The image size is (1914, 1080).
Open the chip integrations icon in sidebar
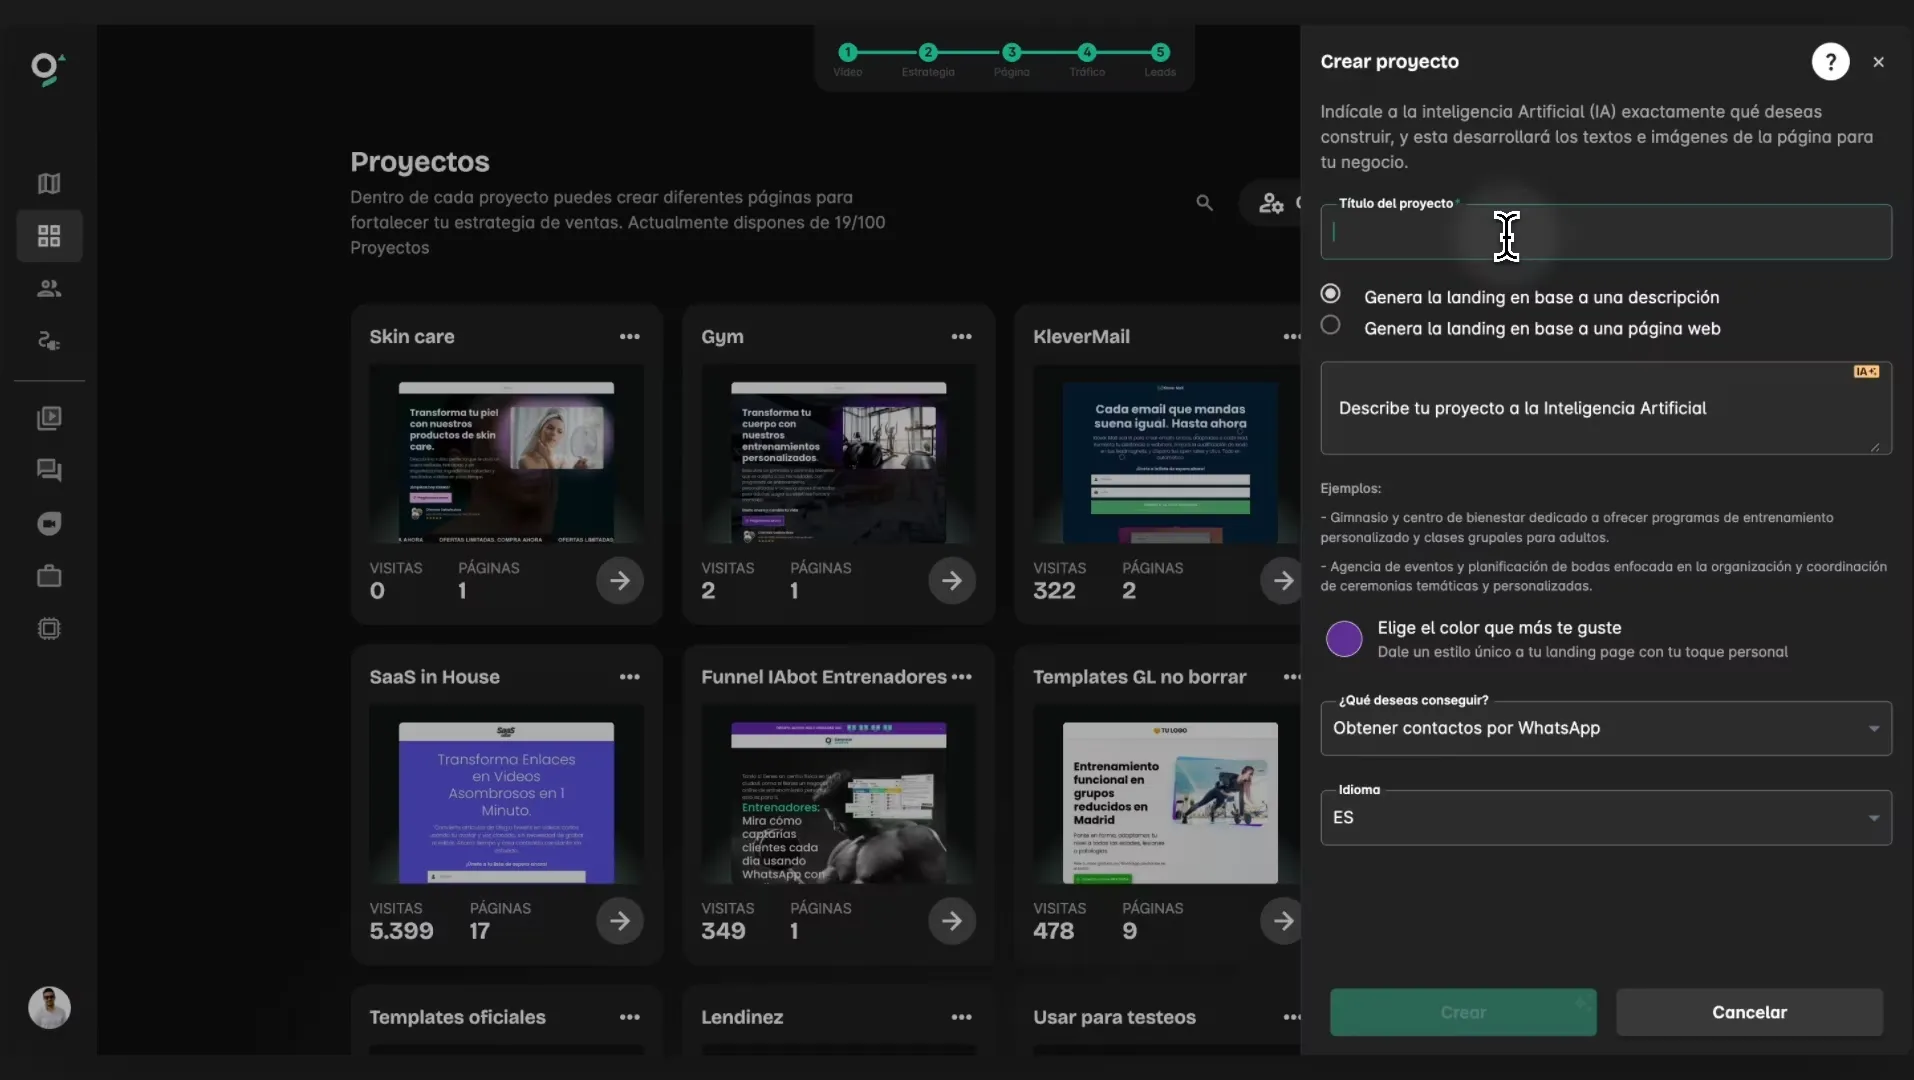point(49,629)
